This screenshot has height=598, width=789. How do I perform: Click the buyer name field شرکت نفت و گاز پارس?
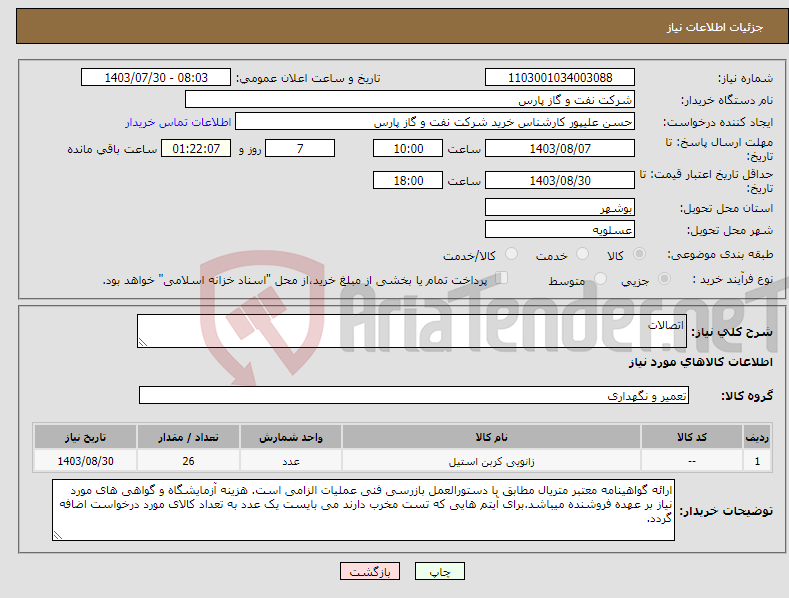pos(410,99)
